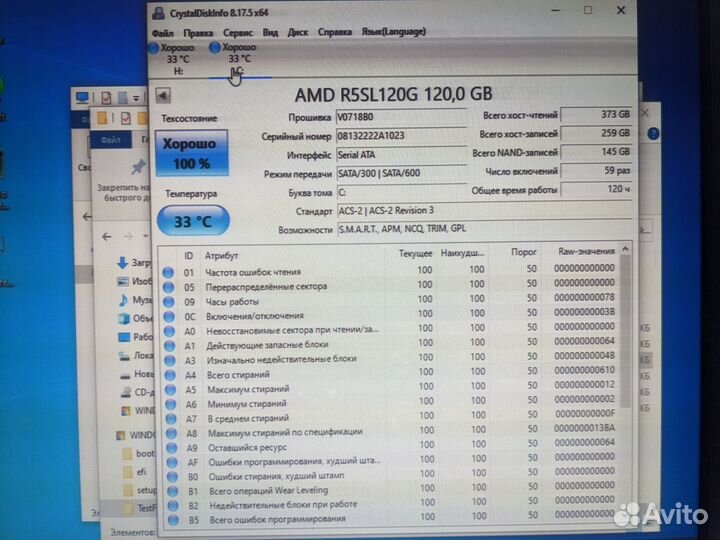Select the Частота ошибок чтения row
This screenshot has width=720, height=540.
point(389,271)
